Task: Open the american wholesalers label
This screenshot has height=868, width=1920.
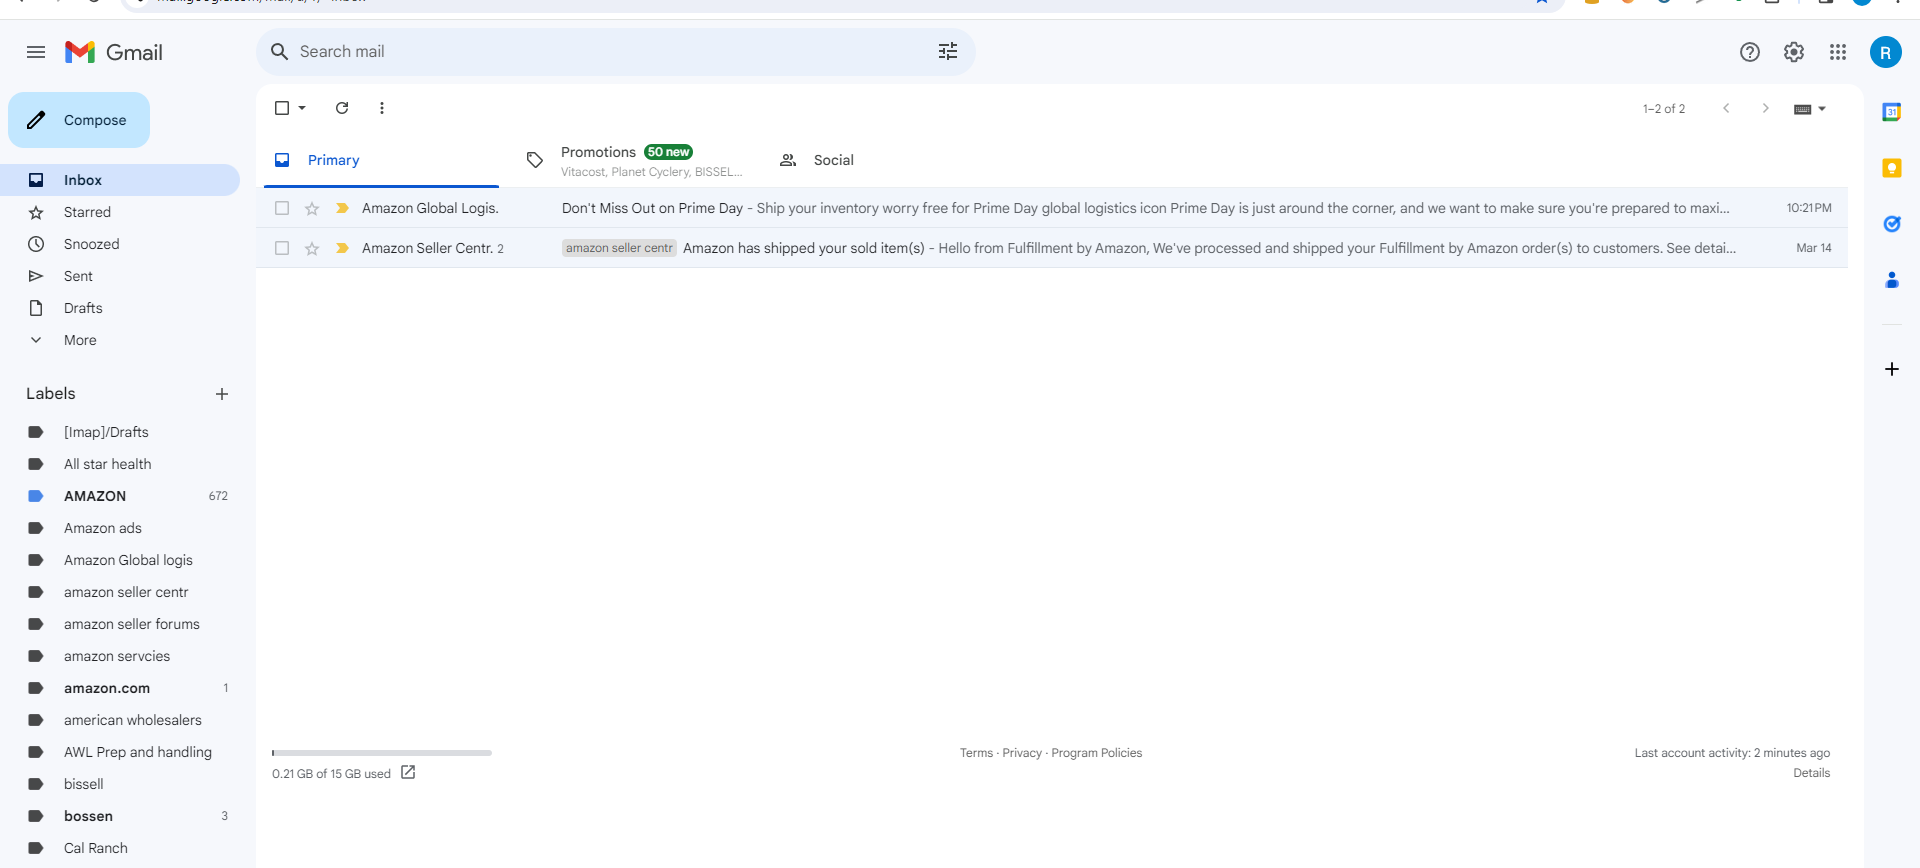Action: (x=120, y=720)
